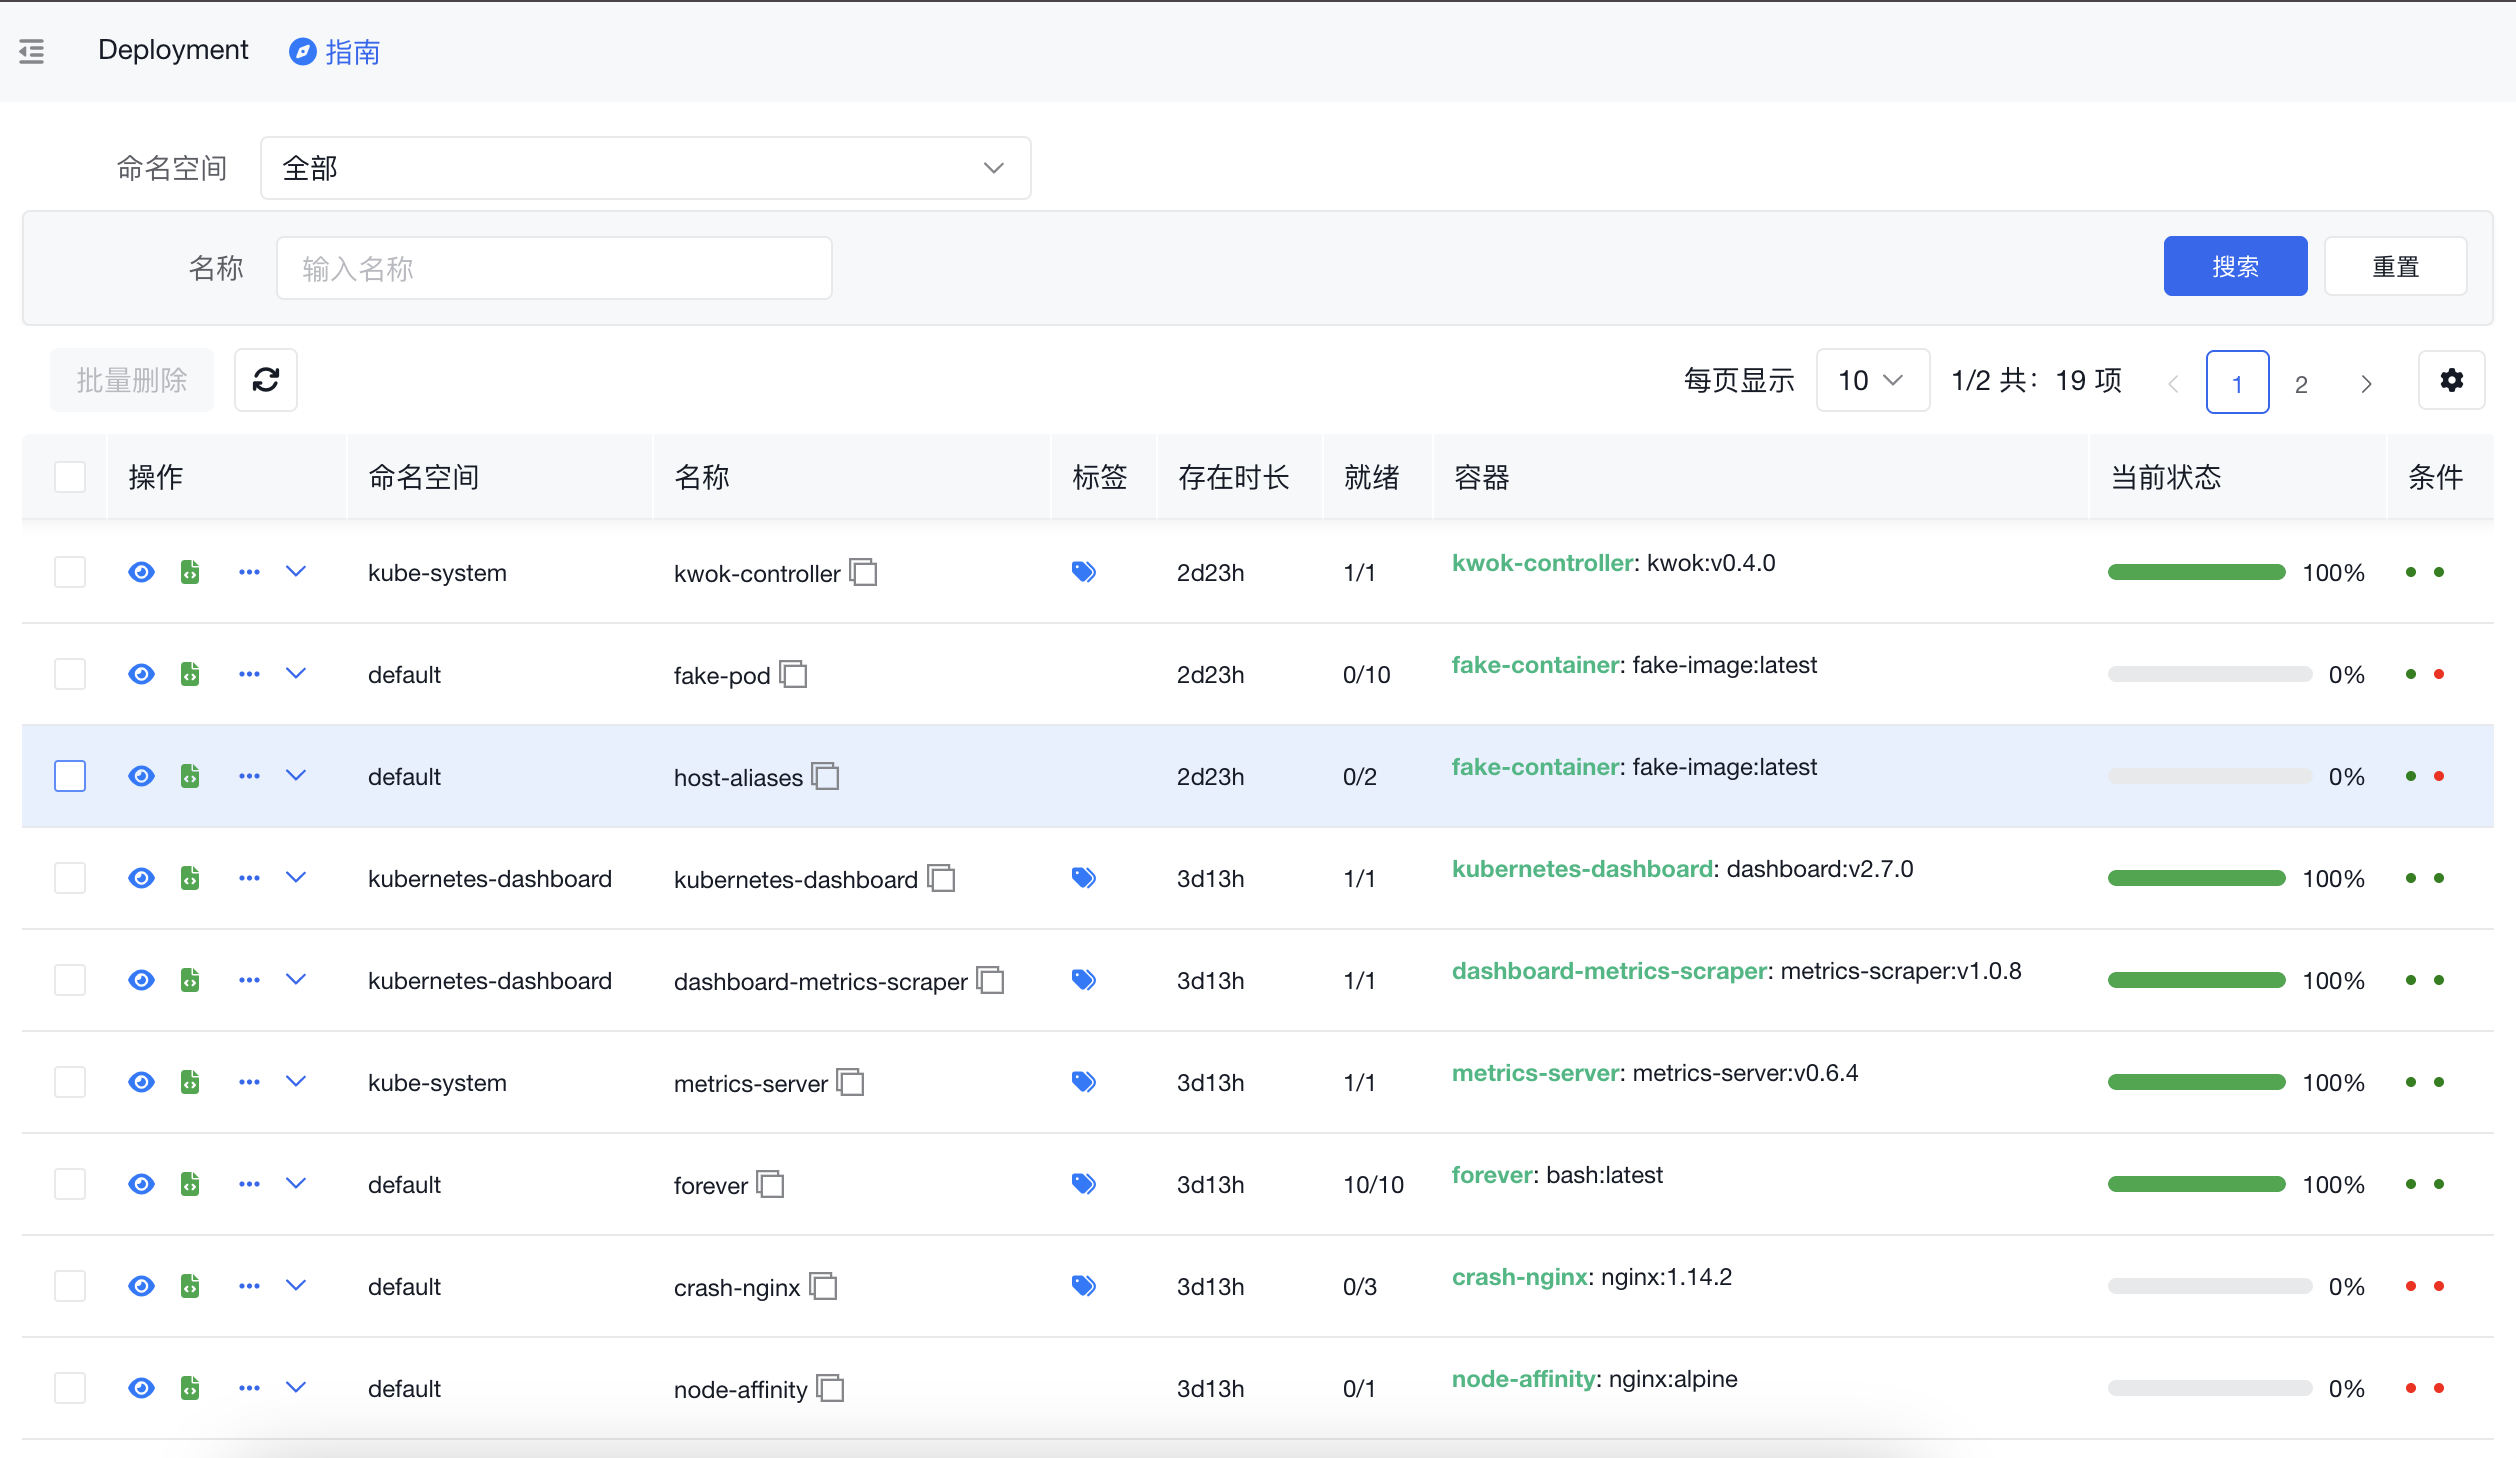Viewport: 2516px width, 1458px height.
Task: Expand actions chevron for metrics-server
Action: click(x=296, y=1082)
